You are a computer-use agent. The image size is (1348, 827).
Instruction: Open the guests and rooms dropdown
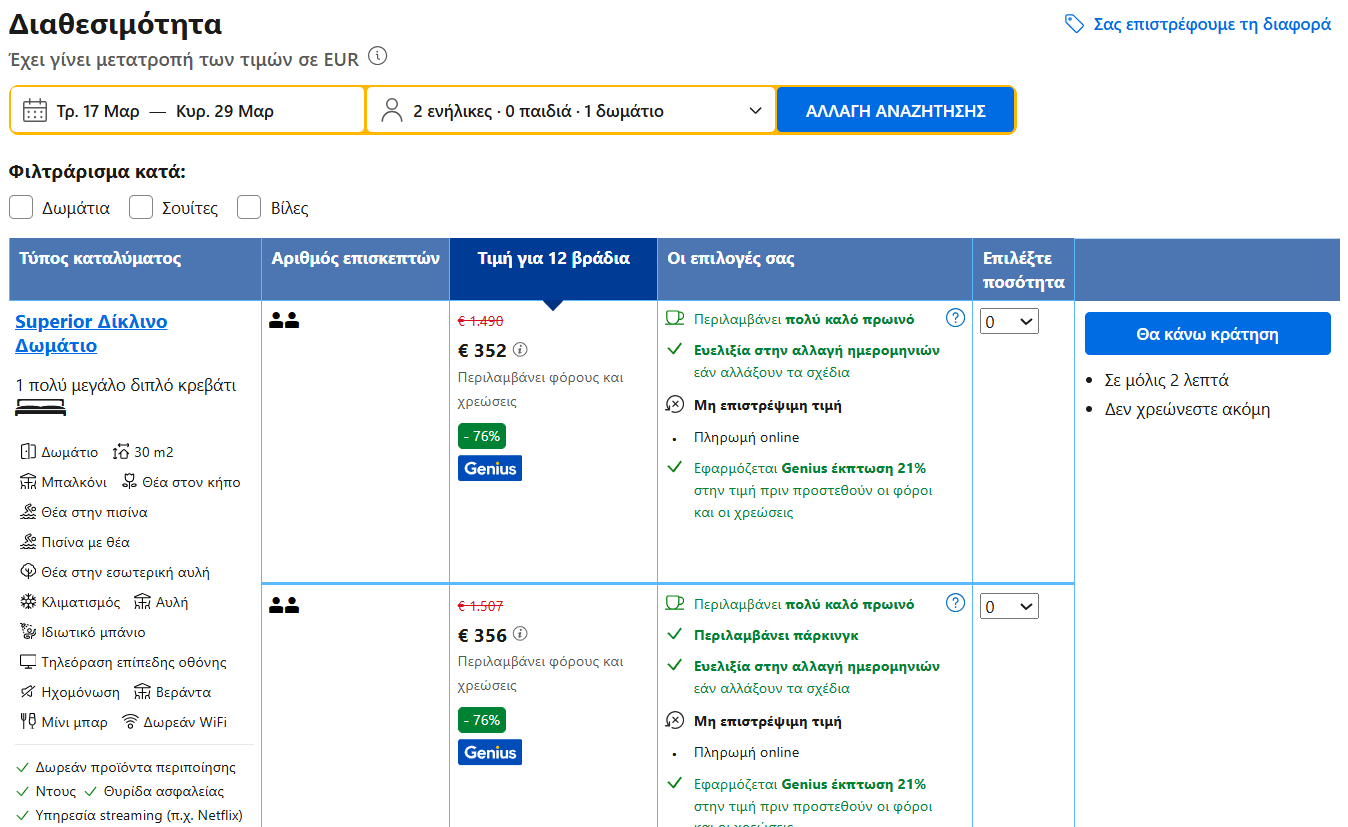click(571, 110)
